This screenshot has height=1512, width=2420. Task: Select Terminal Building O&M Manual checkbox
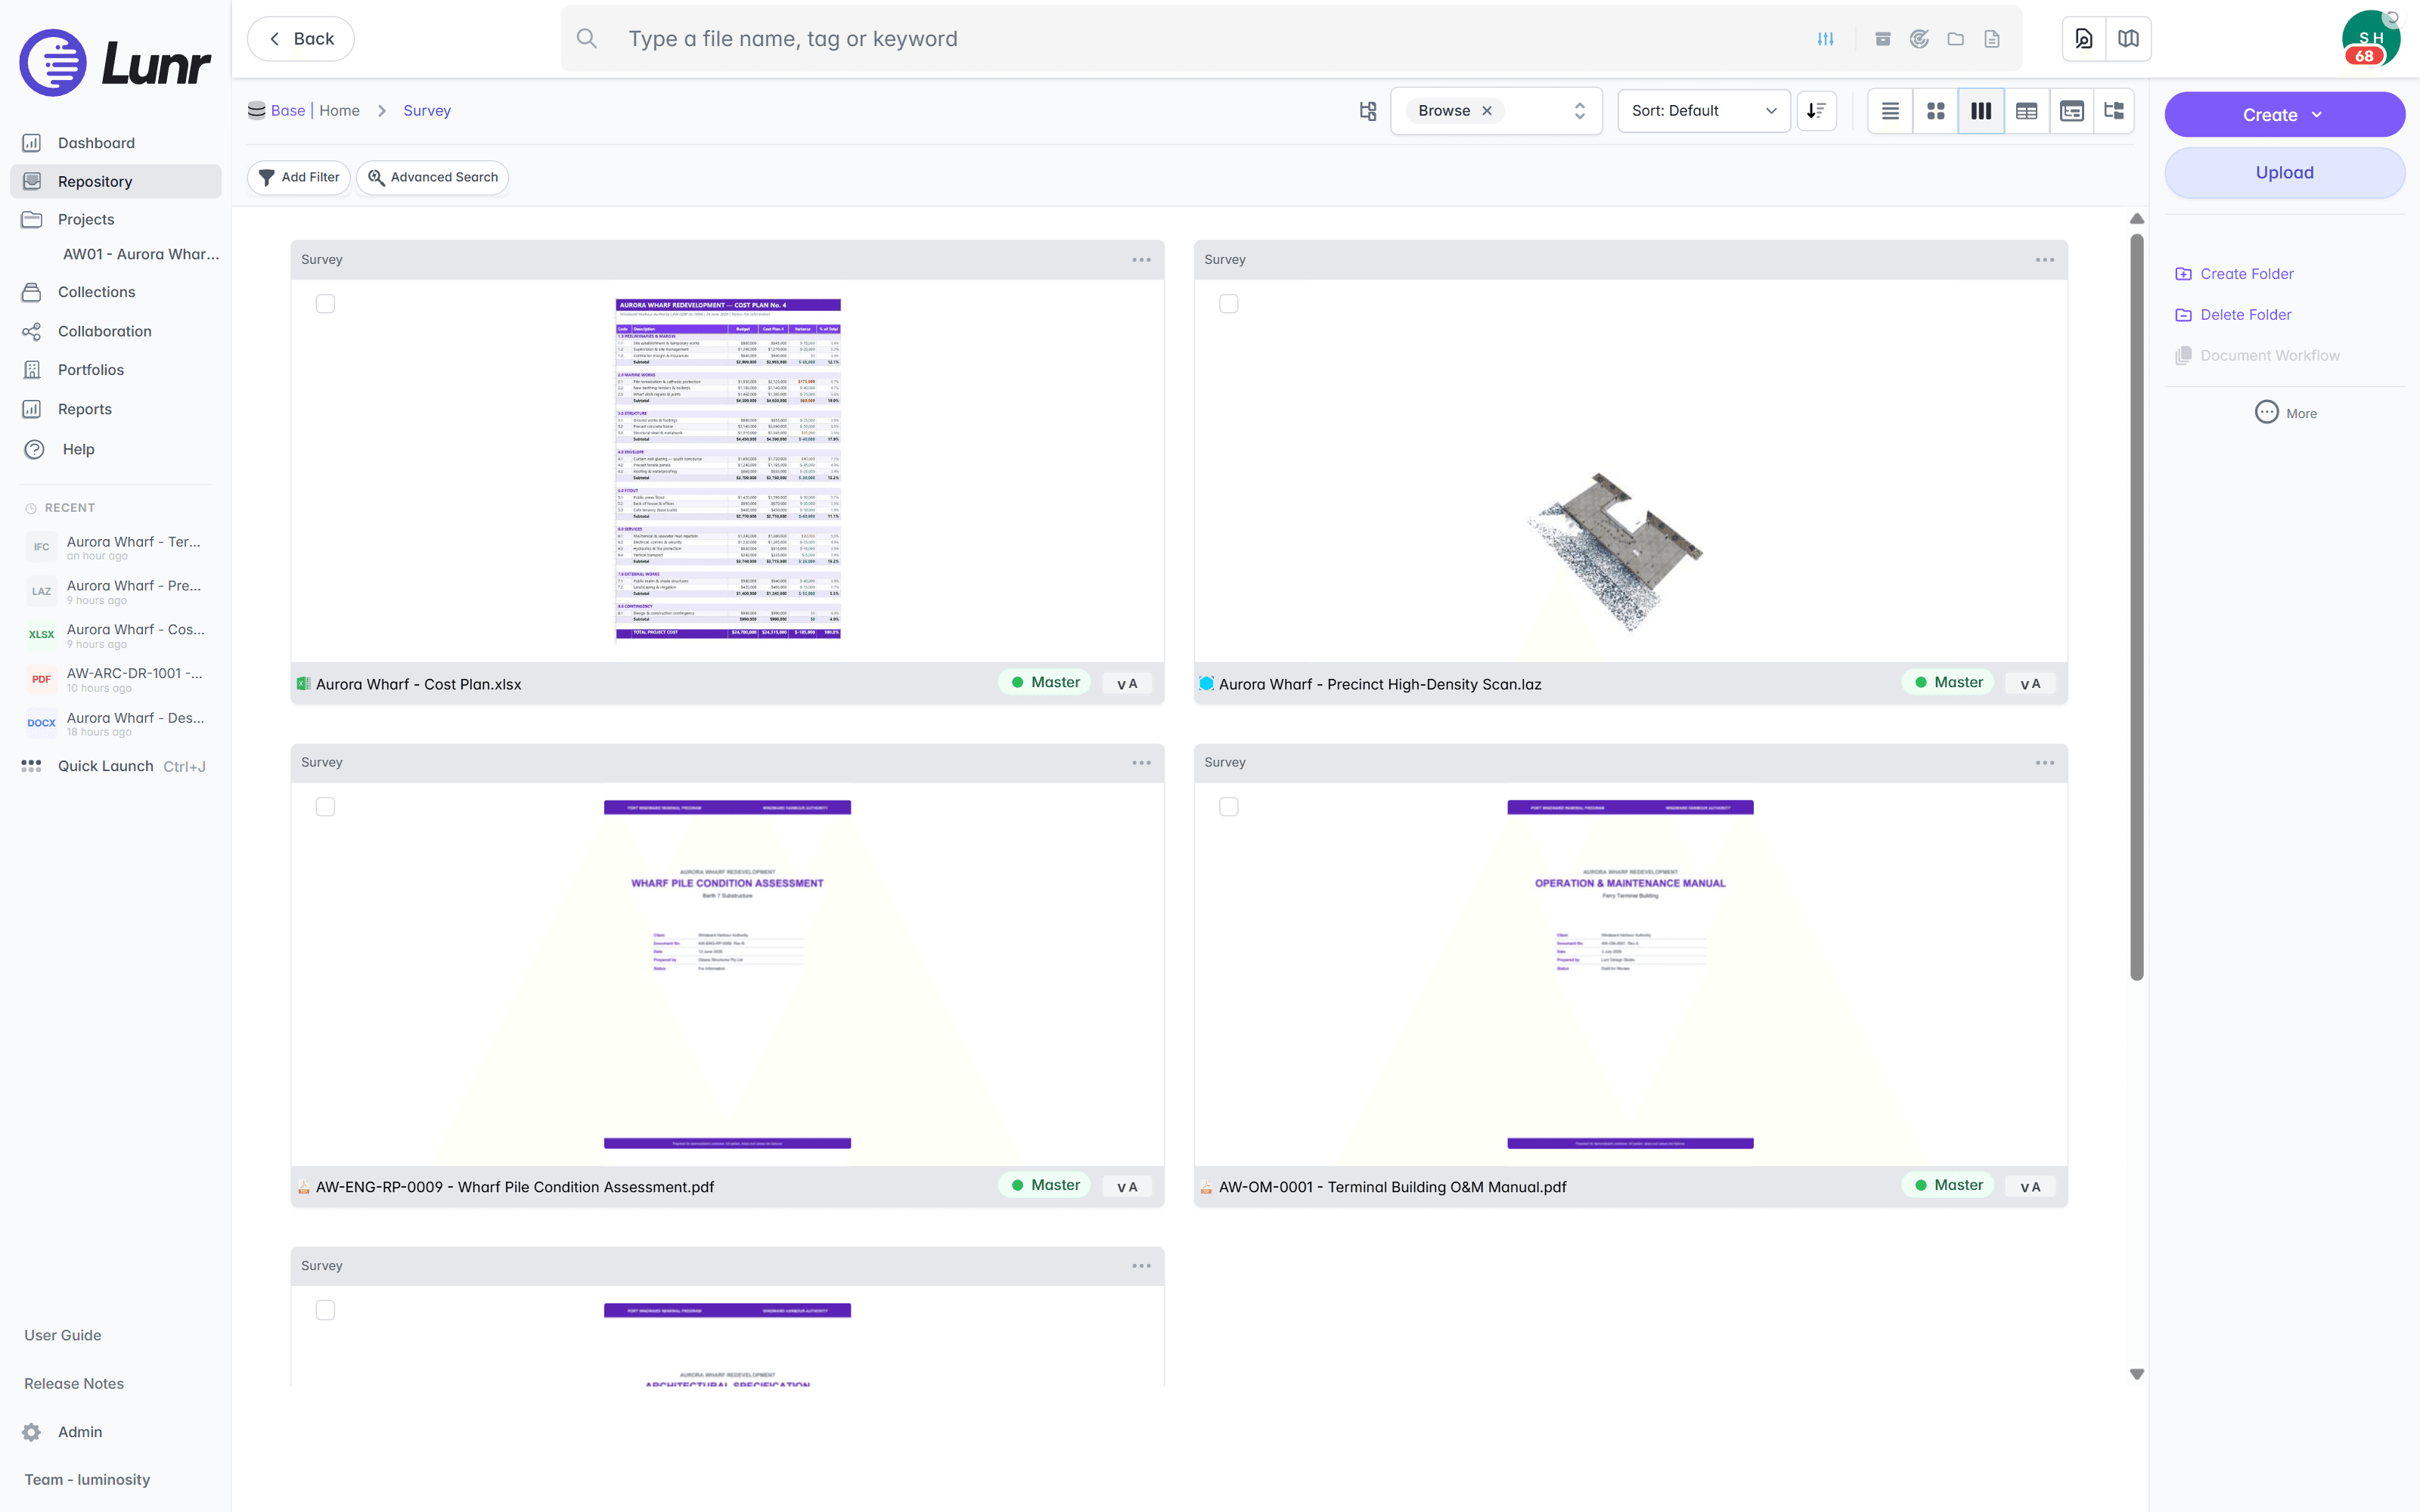[1229, 807]
